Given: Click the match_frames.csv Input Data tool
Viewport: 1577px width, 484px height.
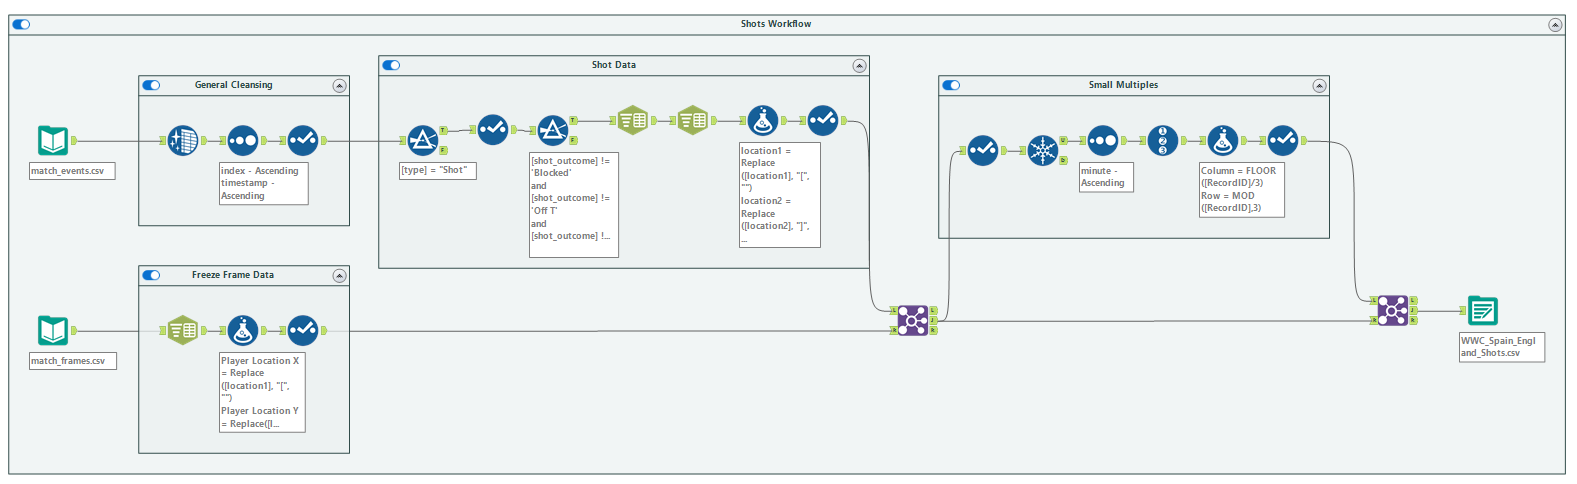Looking at the screenshot, I should point(53,330).
